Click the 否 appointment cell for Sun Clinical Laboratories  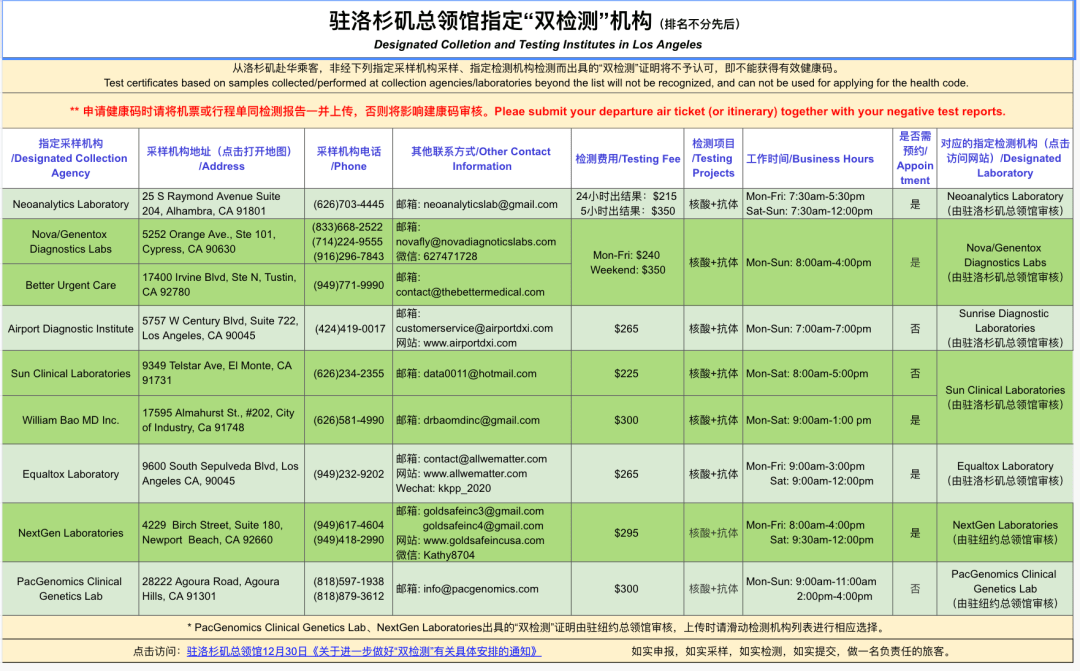tap(915, 373)
